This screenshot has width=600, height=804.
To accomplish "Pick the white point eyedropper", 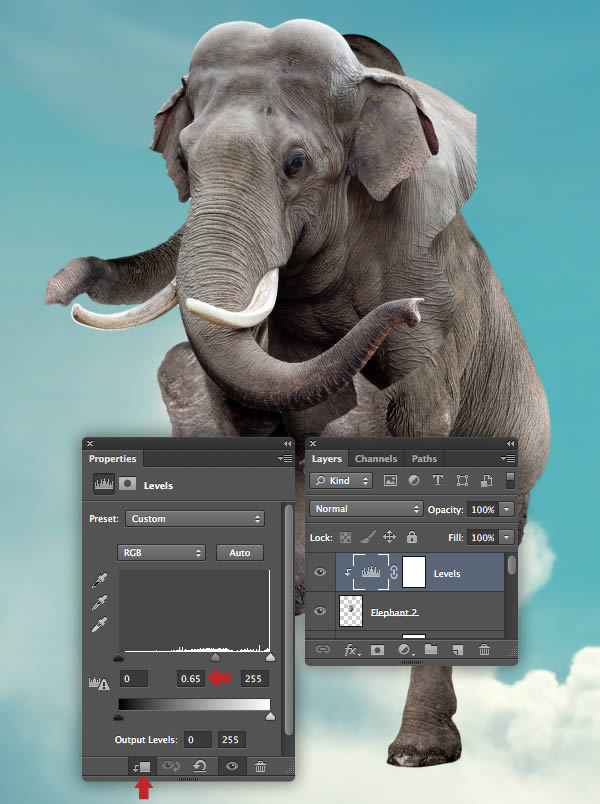I will pos(99,625).
